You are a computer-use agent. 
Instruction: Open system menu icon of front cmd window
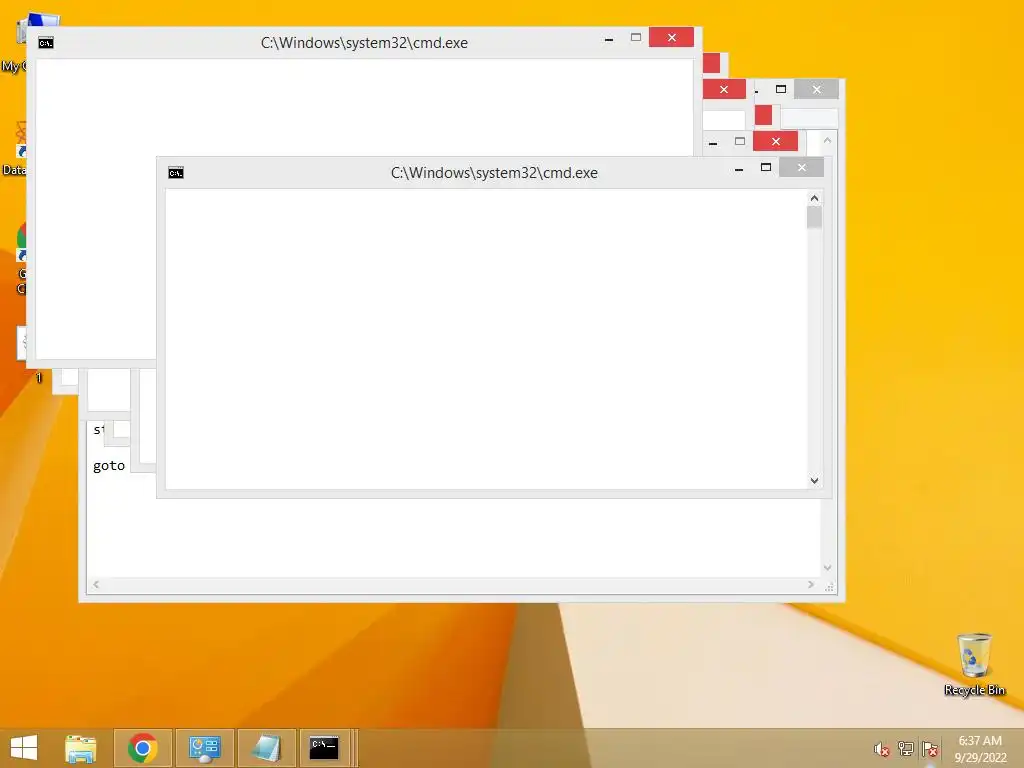pos(176,172)
